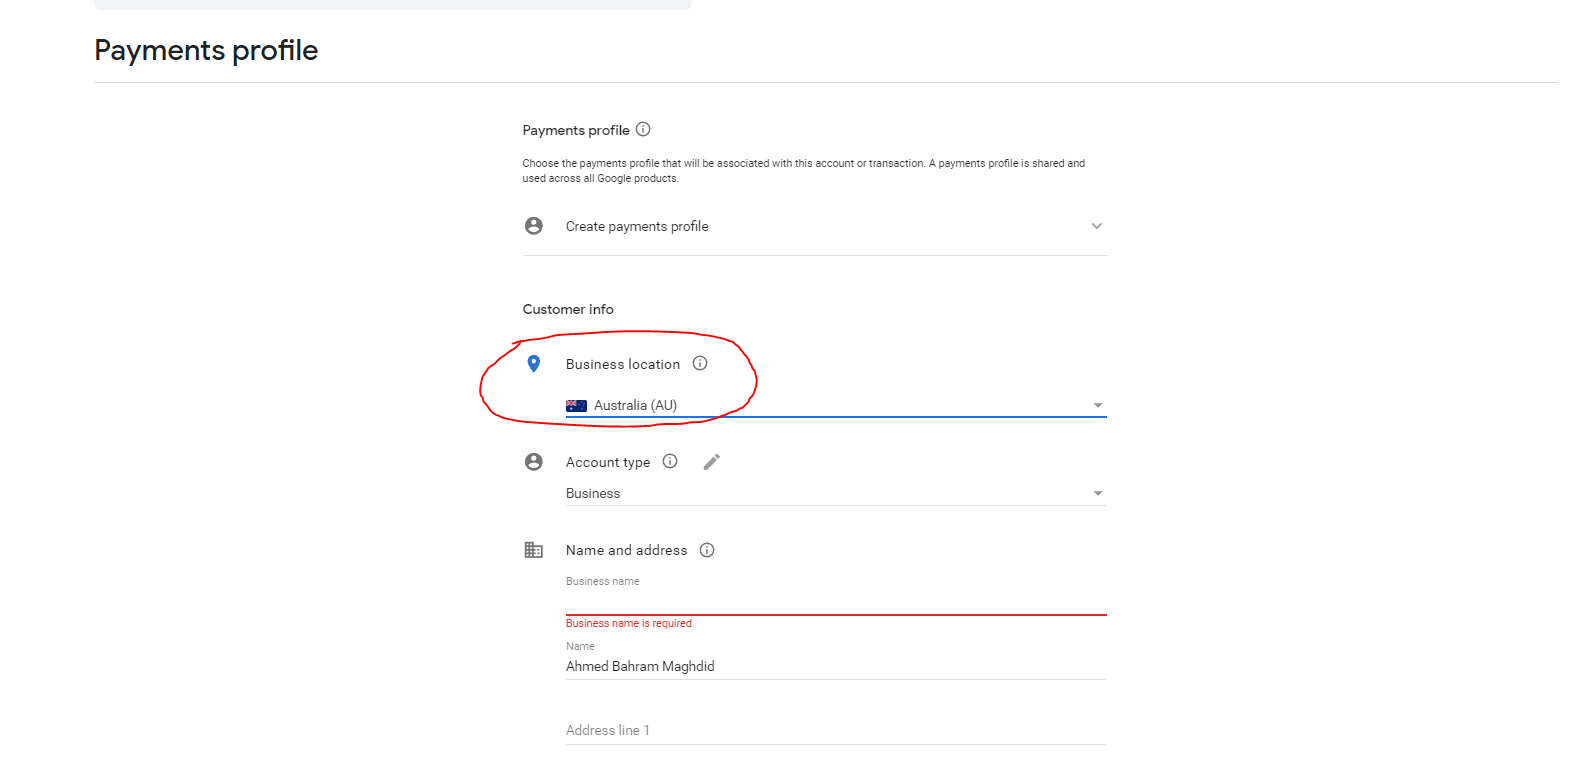Click the person icon beside Create payments profile
Viewport: 1571px width, 782px height.
click(x=534, y=226)
